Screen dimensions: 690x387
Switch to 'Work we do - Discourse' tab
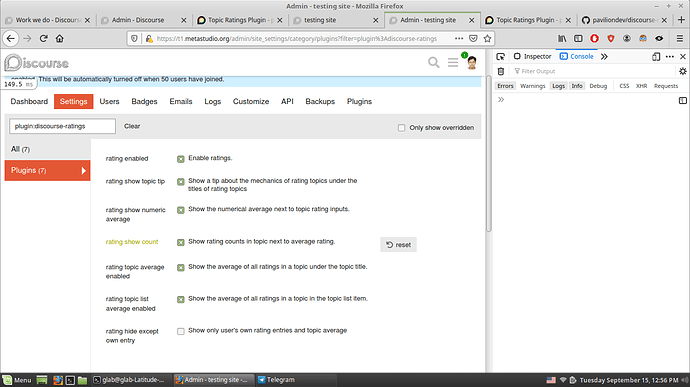click(48, 20)
